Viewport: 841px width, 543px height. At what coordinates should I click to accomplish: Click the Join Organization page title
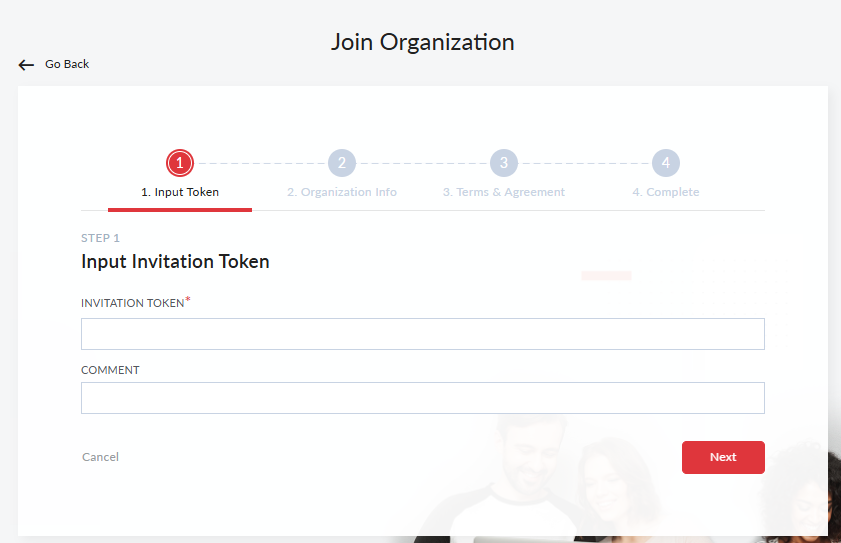click(x=422, y=43)
